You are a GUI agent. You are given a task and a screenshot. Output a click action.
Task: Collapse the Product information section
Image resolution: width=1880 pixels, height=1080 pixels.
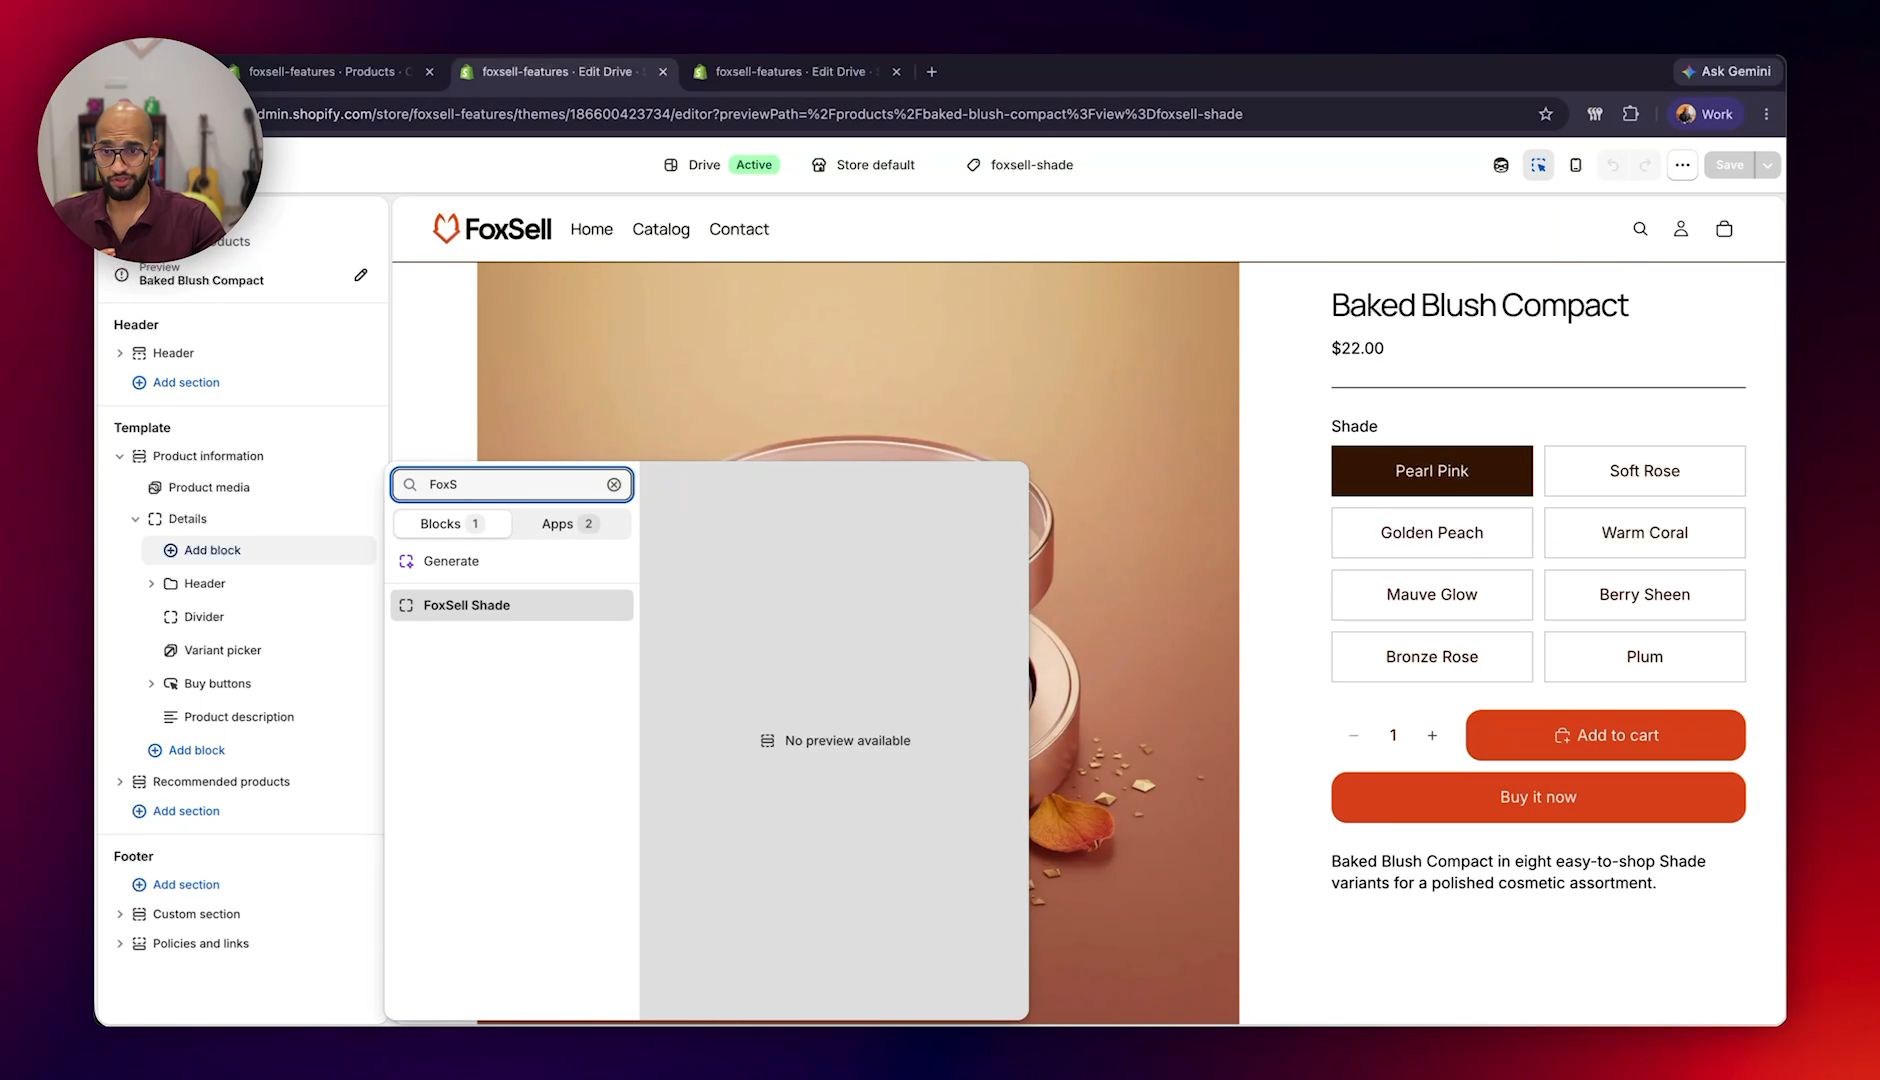120,457
